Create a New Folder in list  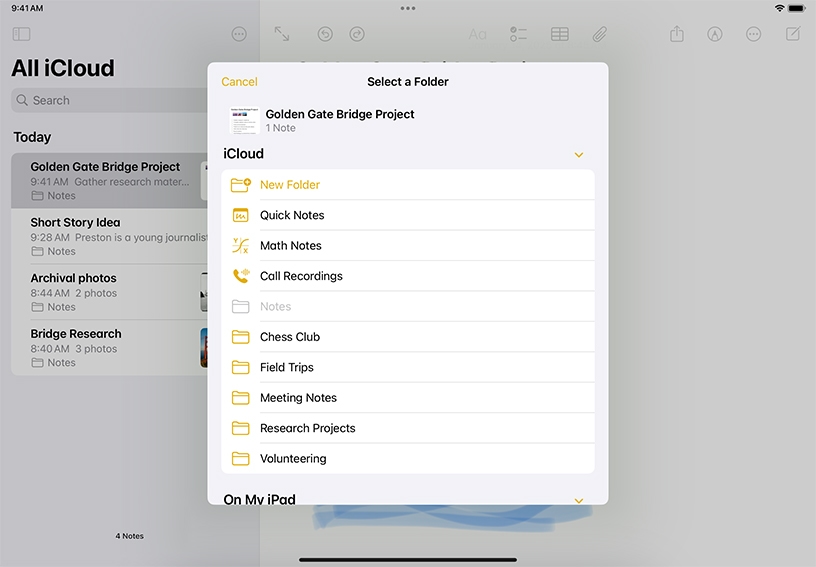290,185
